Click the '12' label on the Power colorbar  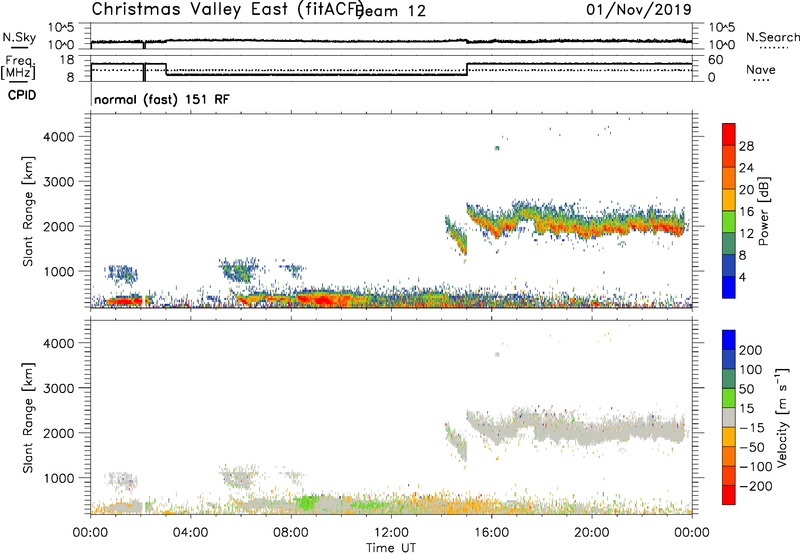[746, 233]
